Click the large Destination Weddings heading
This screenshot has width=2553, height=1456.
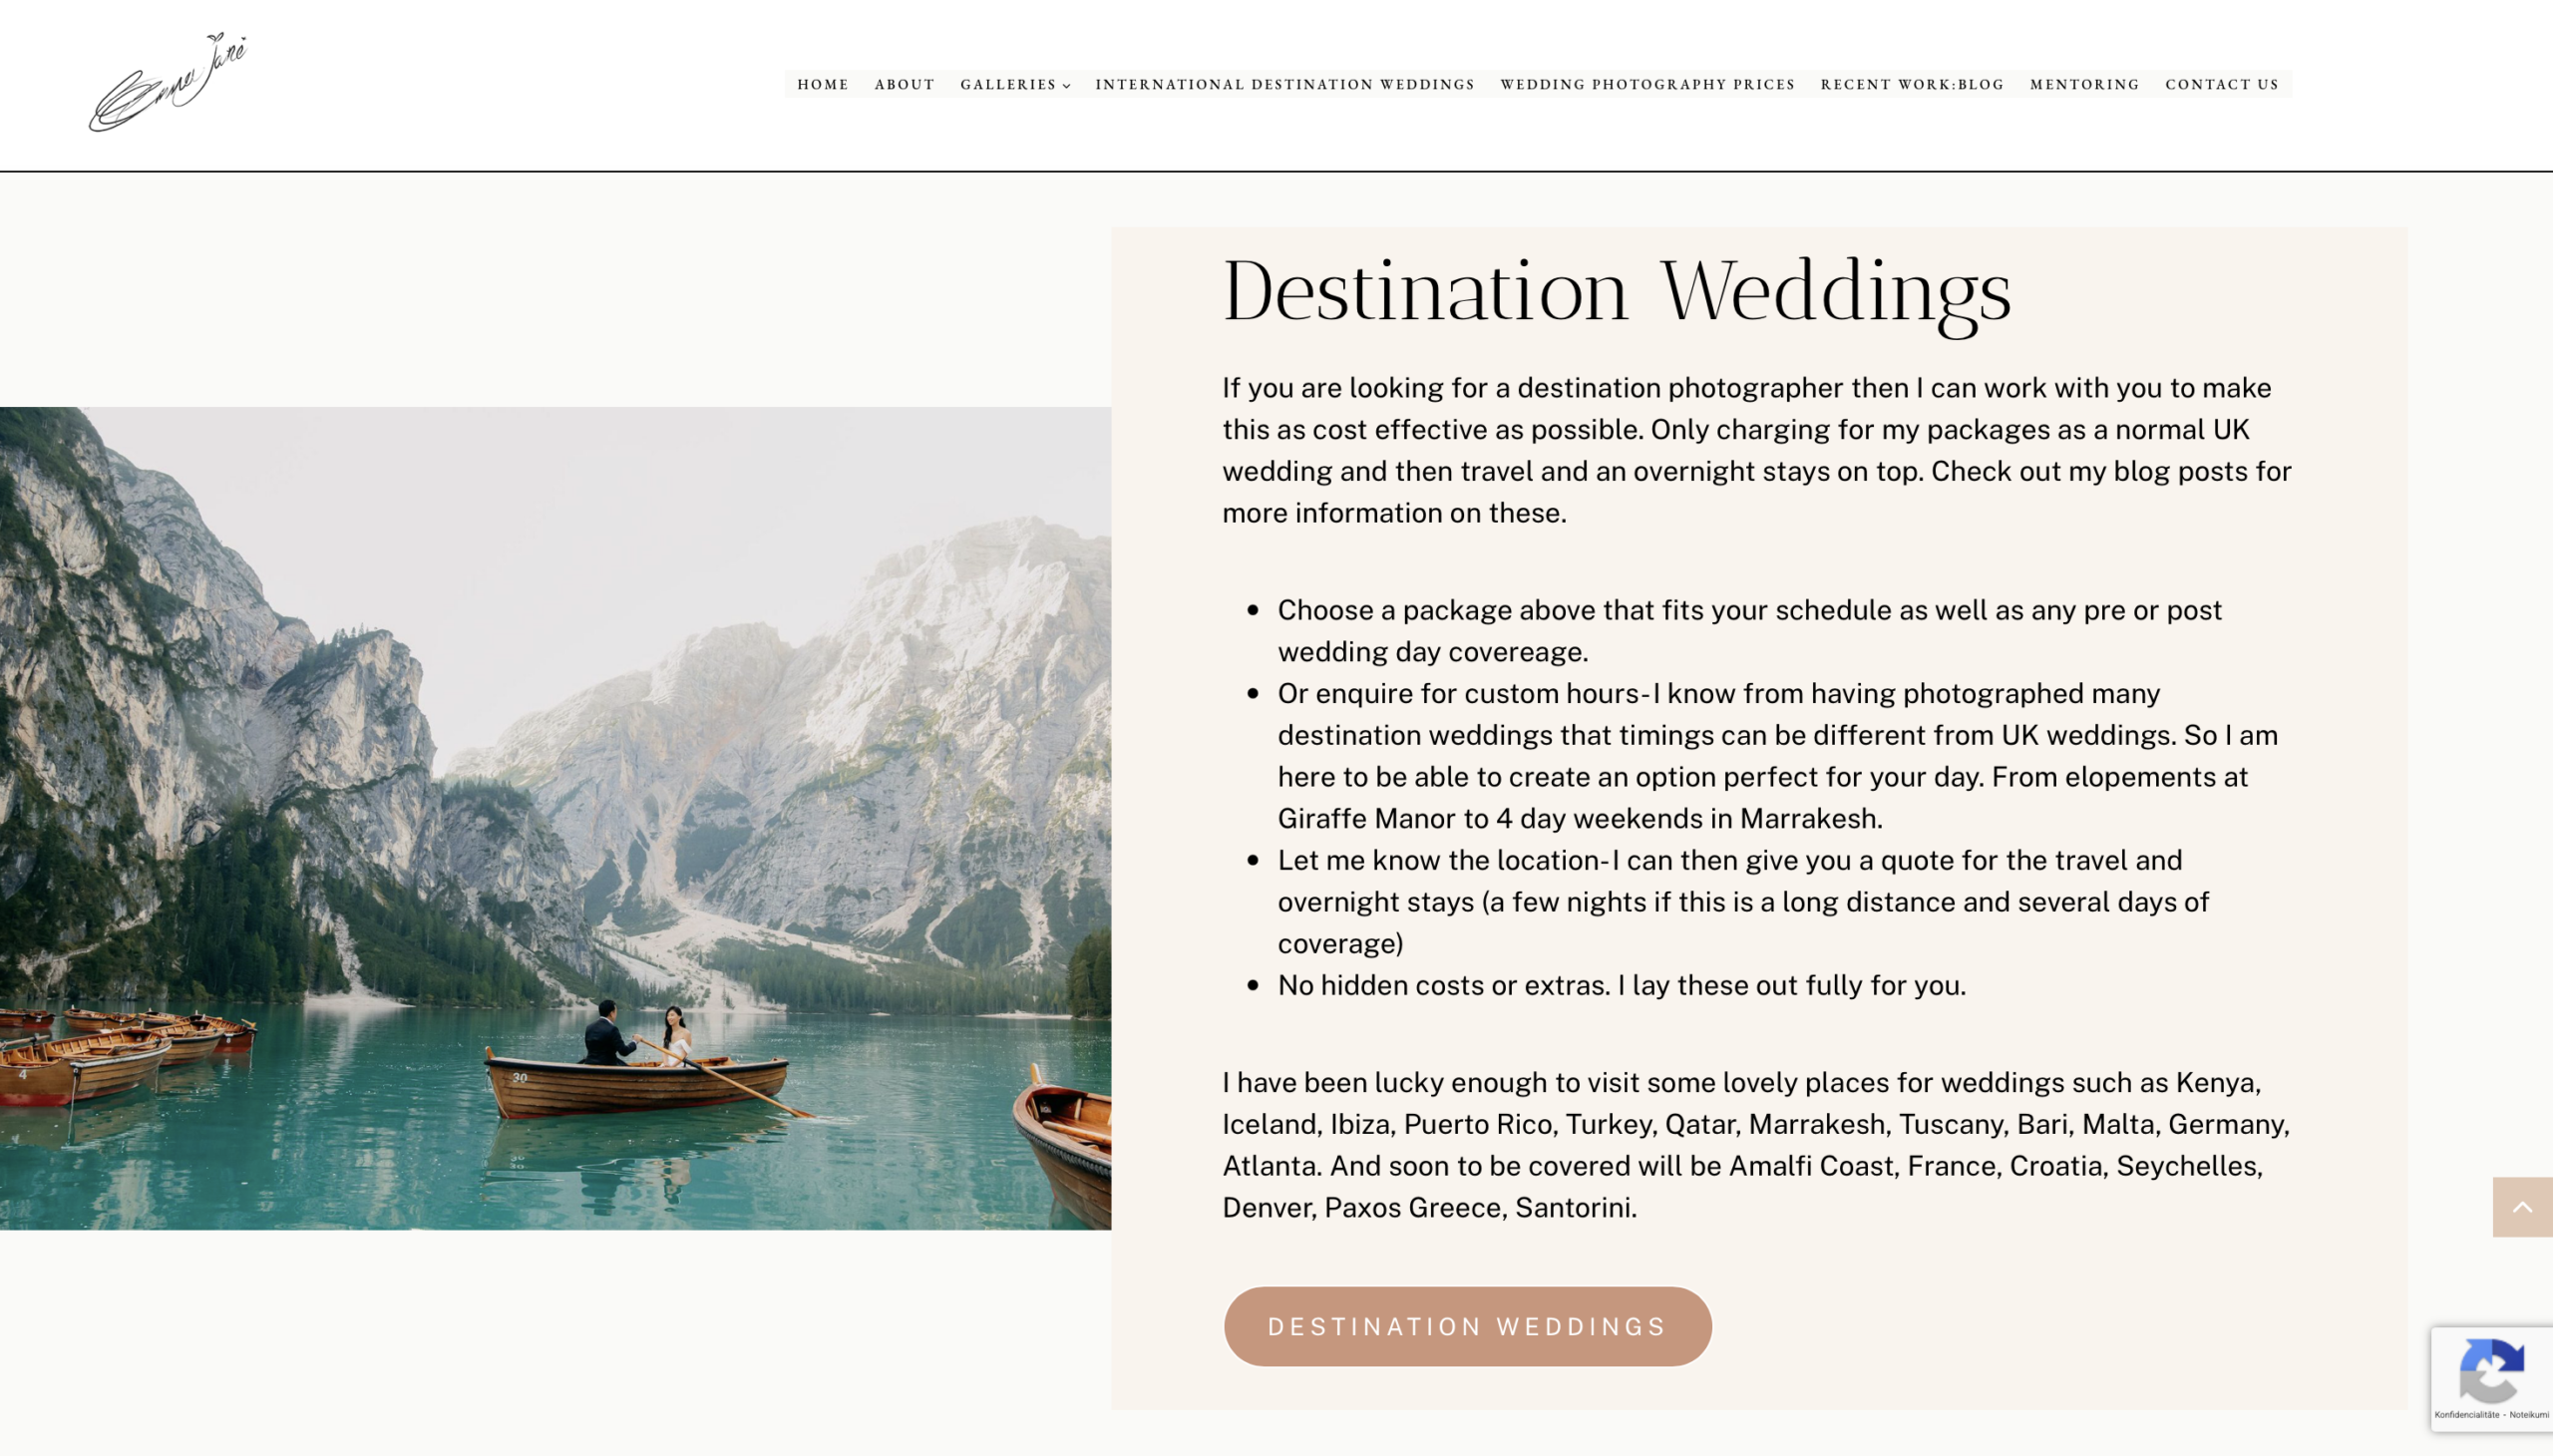(1616, 291)
